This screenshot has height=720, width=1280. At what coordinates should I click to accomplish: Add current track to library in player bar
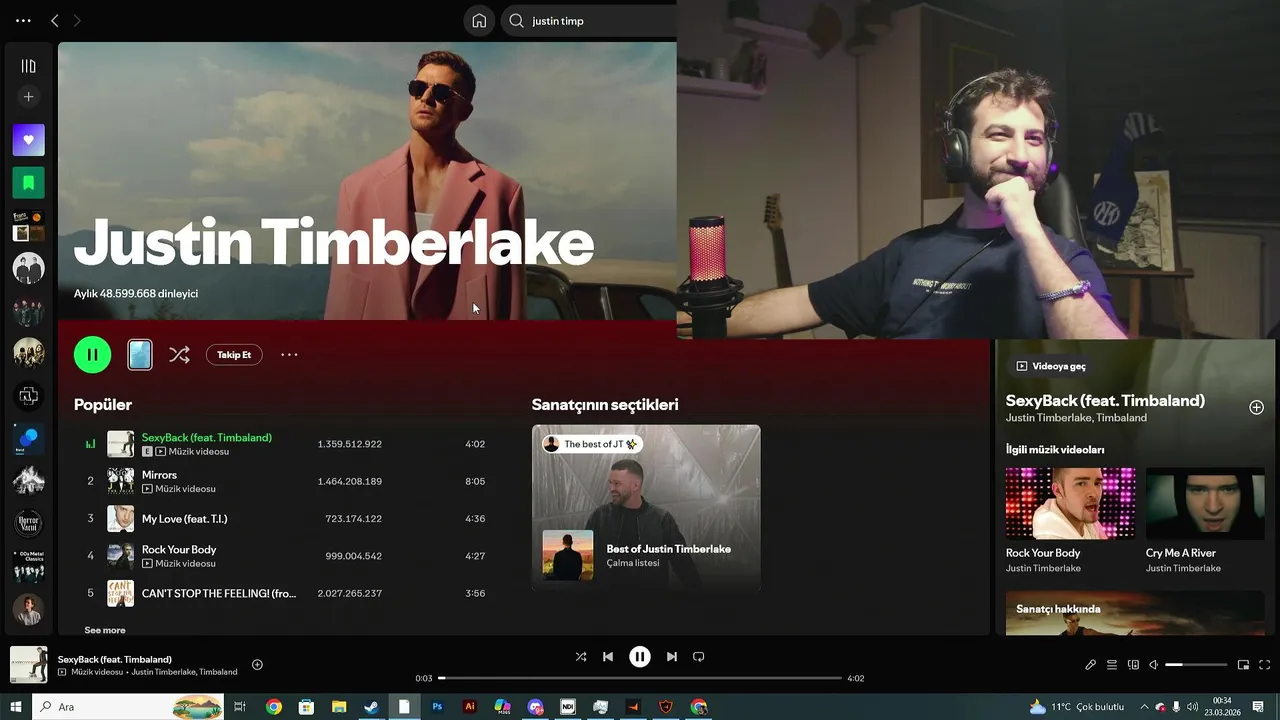tap(257, 665)
